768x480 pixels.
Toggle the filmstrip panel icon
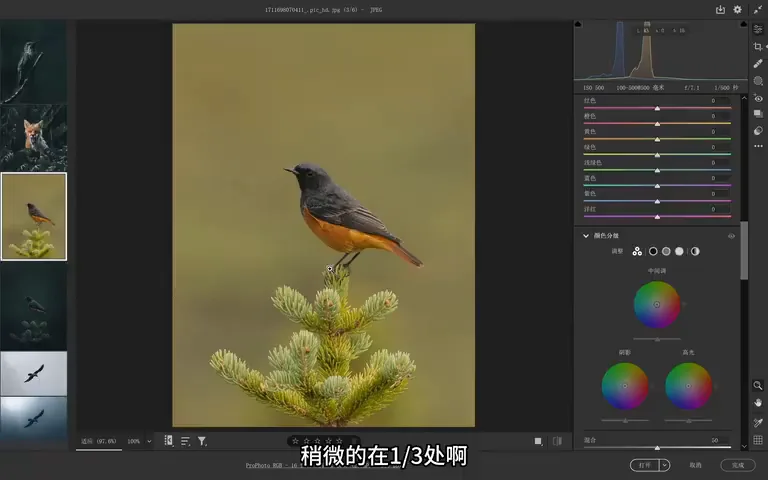(168, 441)
